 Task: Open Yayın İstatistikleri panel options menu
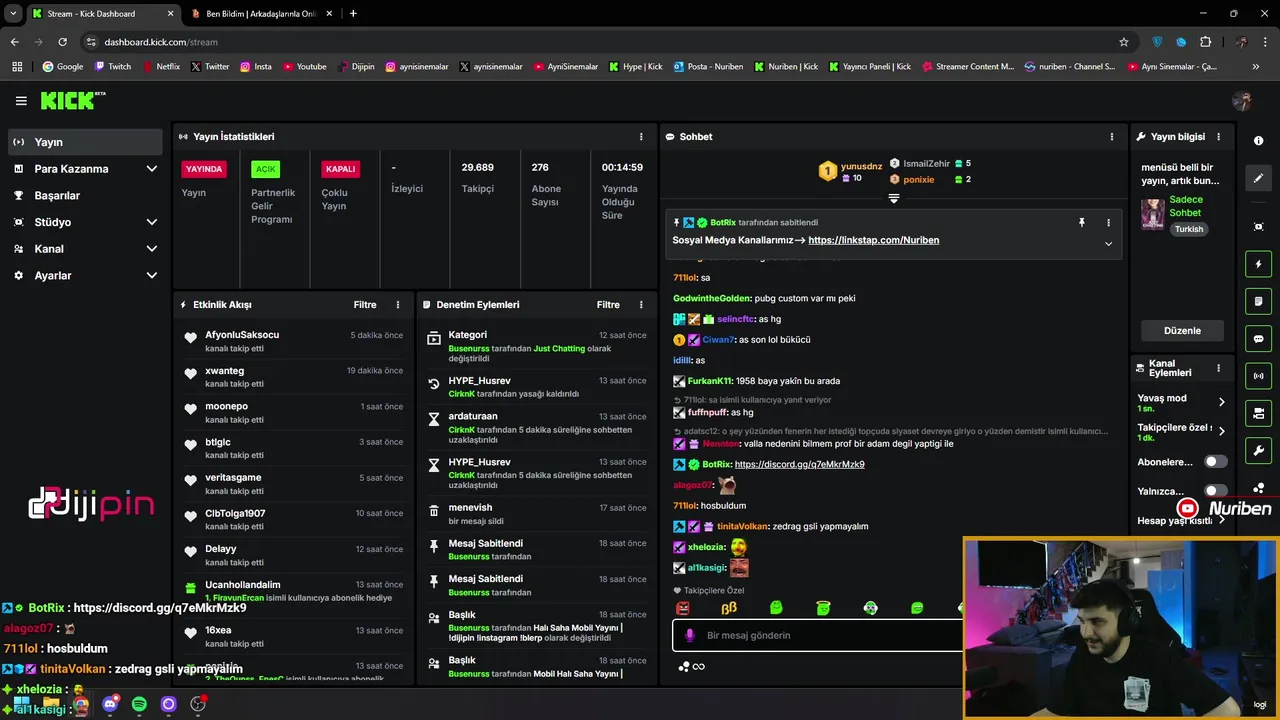(x=641, y=137)
